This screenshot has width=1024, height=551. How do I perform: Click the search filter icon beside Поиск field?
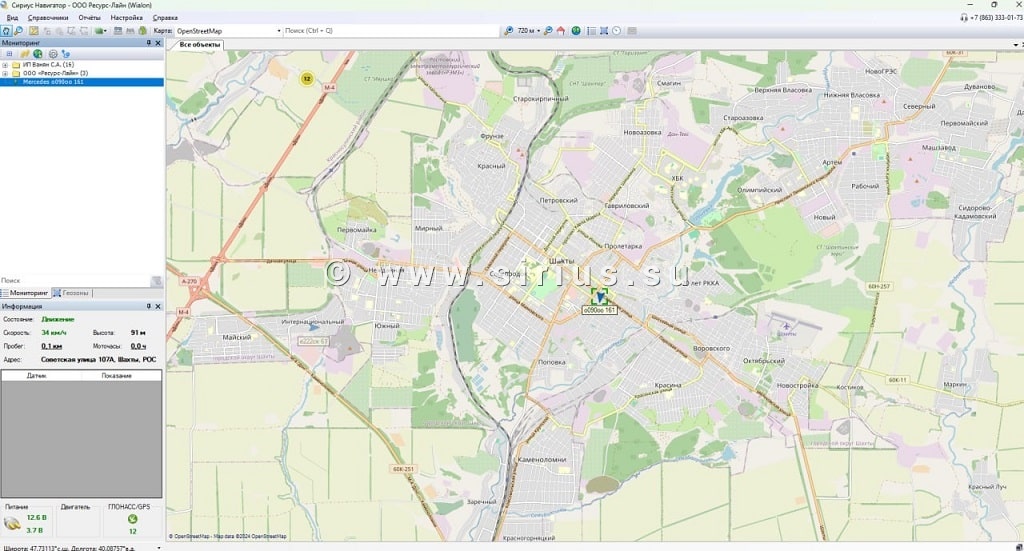pos(156,281)
